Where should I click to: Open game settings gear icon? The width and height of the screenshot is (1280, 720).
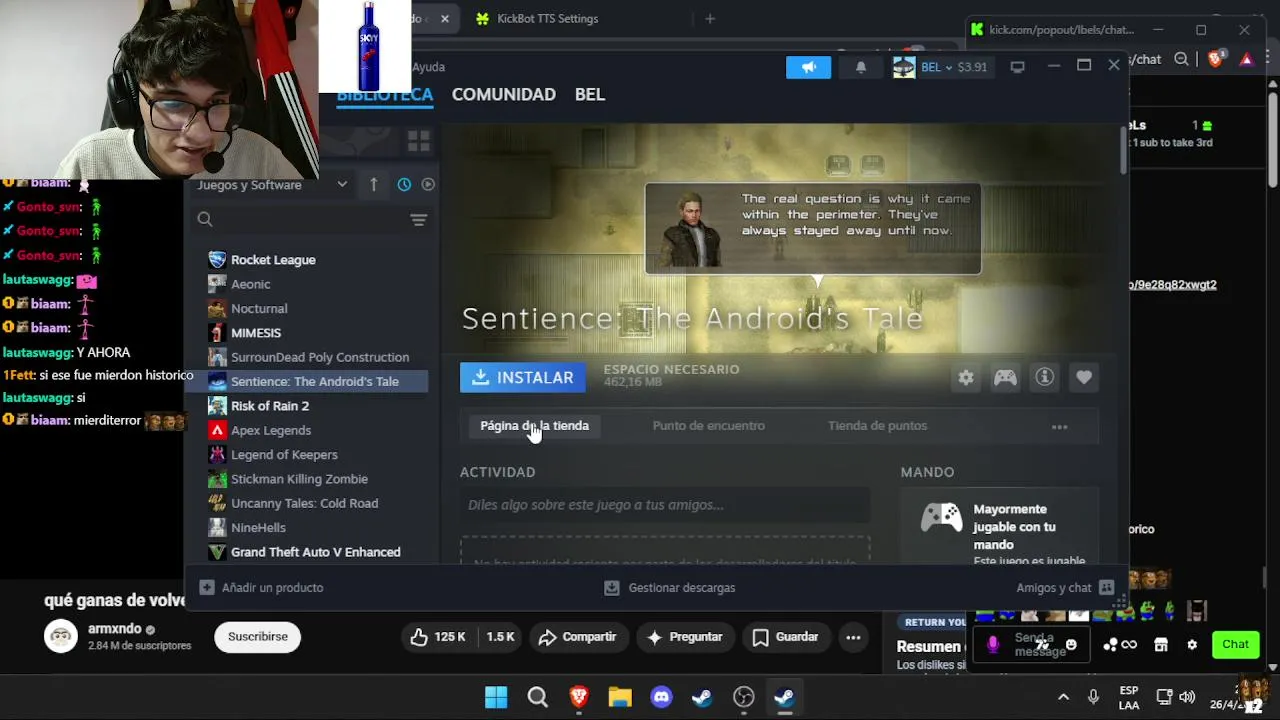[x=965, y=378]
